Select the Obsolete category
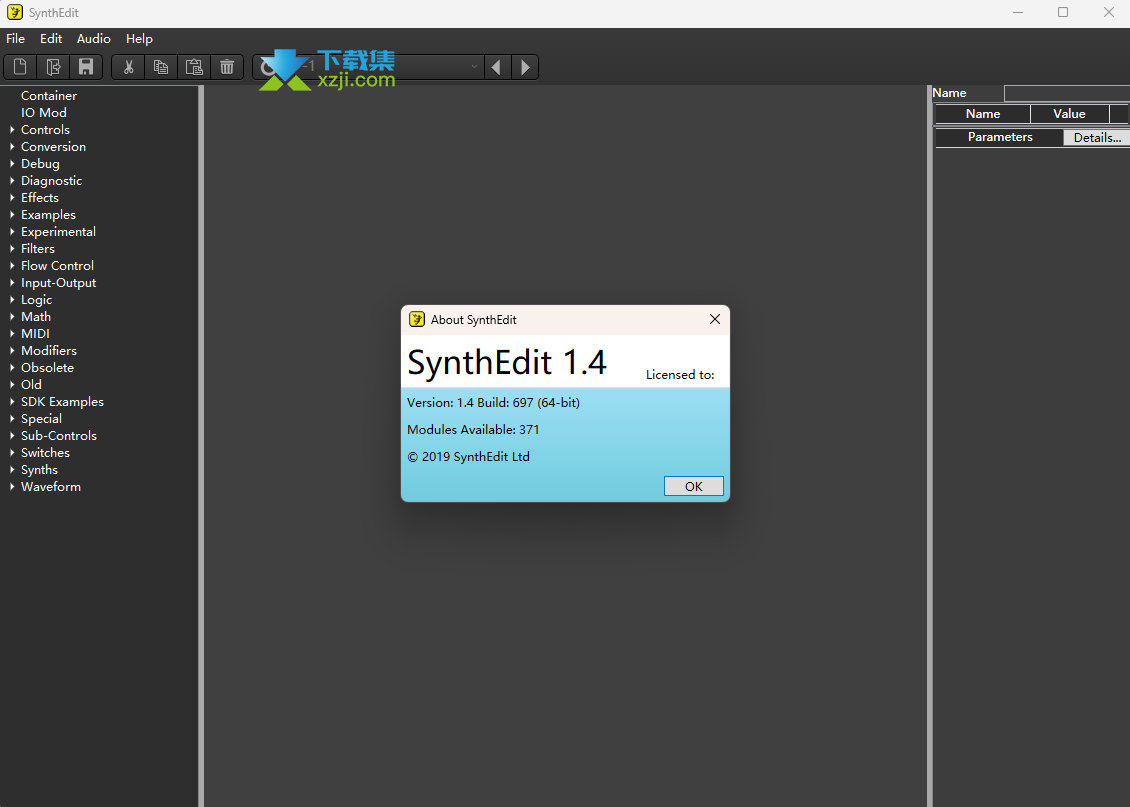Viewport: 1130px width, 807px height. coord(47,367)
